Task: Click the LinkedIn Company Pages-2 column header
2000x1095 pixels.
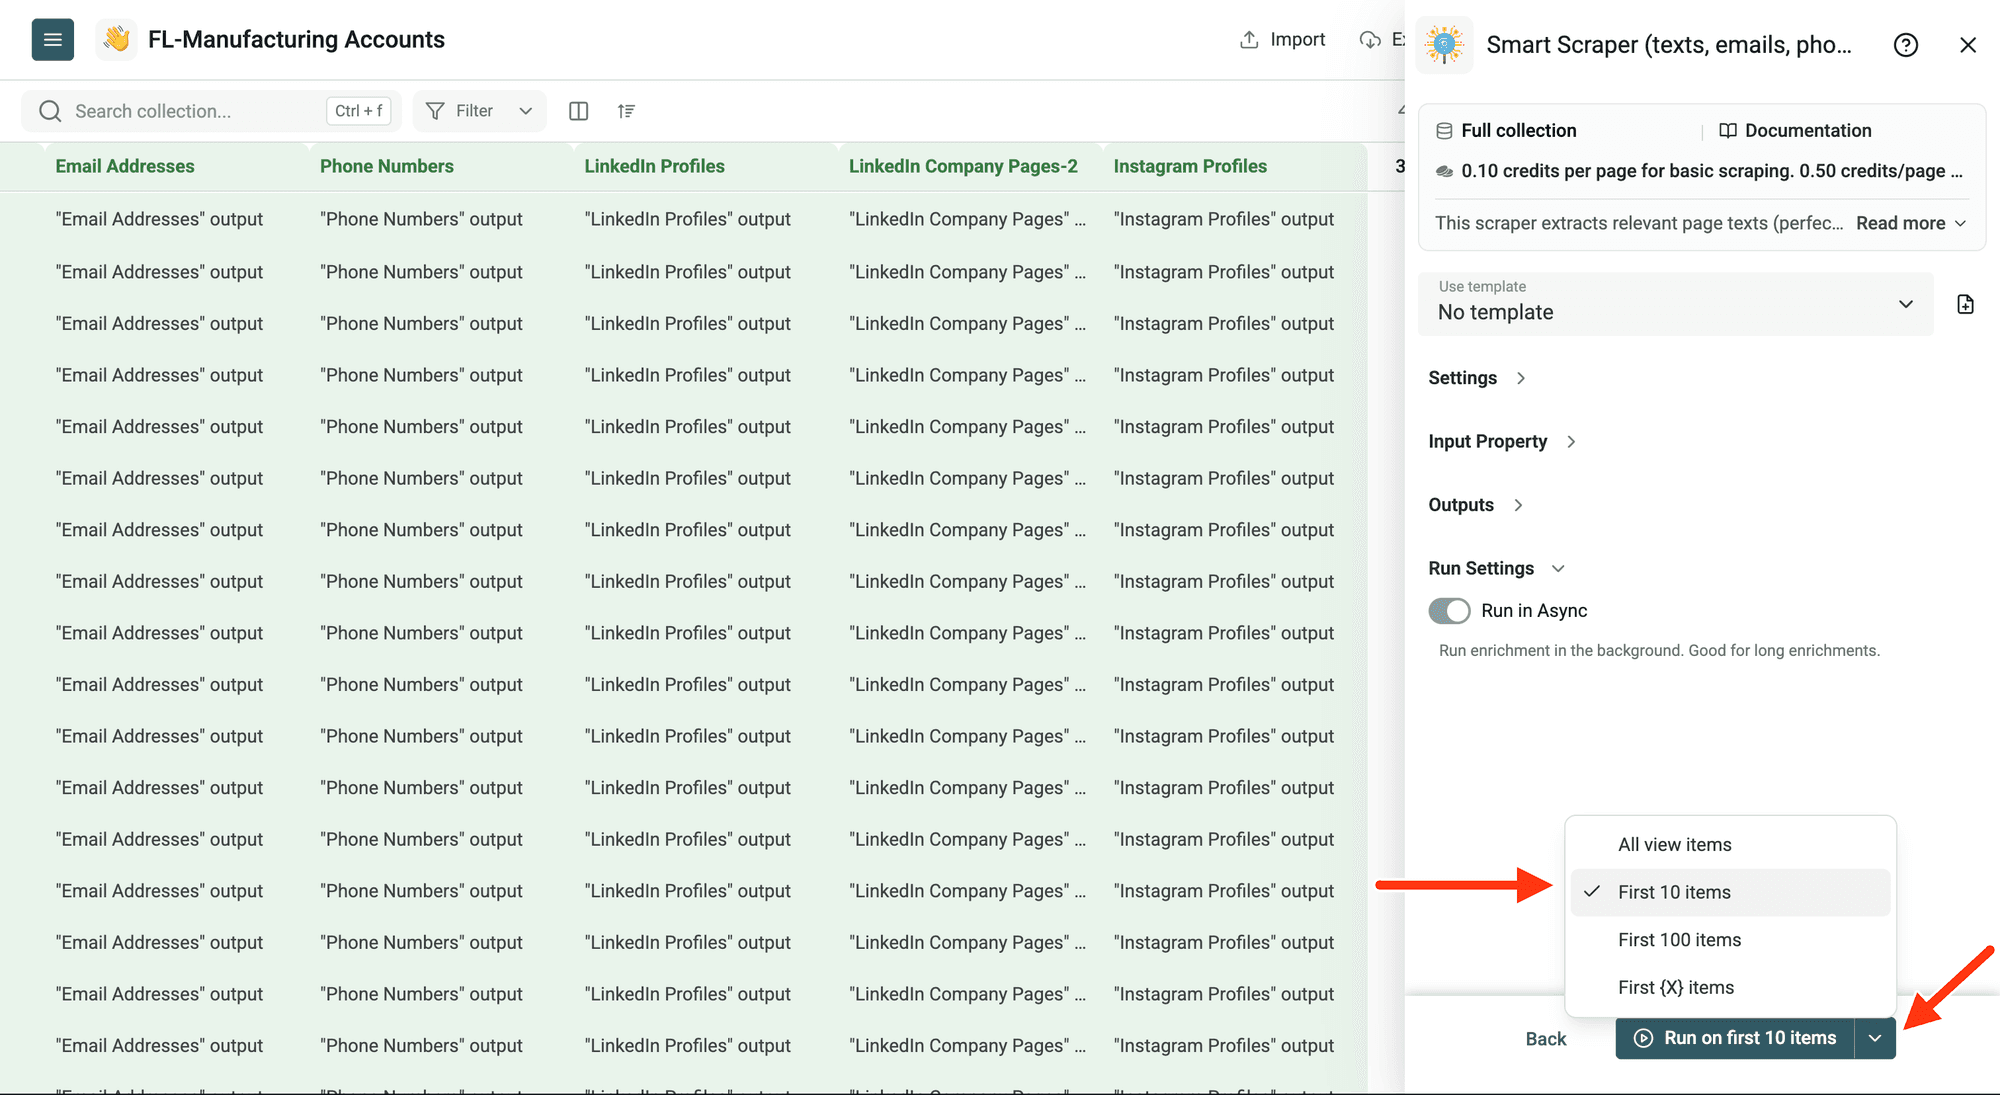Action: tap(963, 166)
